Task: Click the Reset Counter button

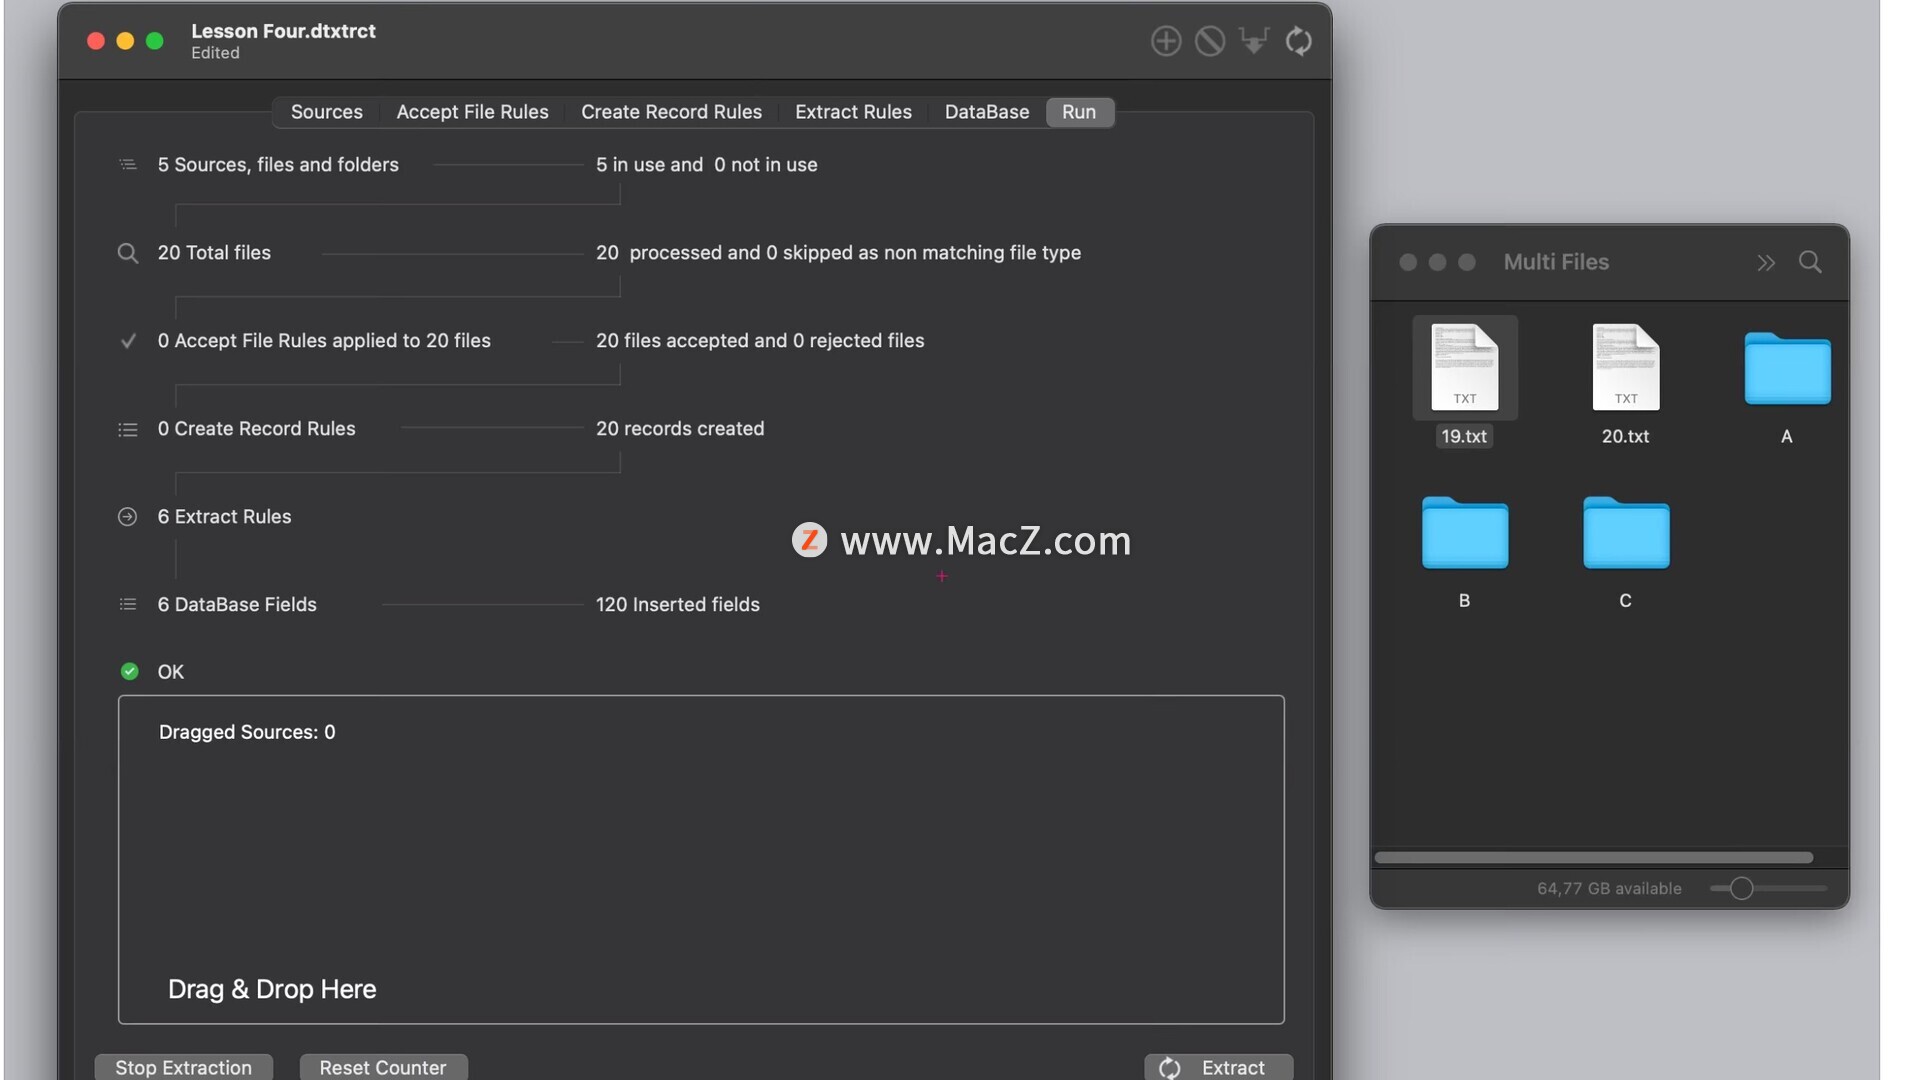Action: 383,1067
